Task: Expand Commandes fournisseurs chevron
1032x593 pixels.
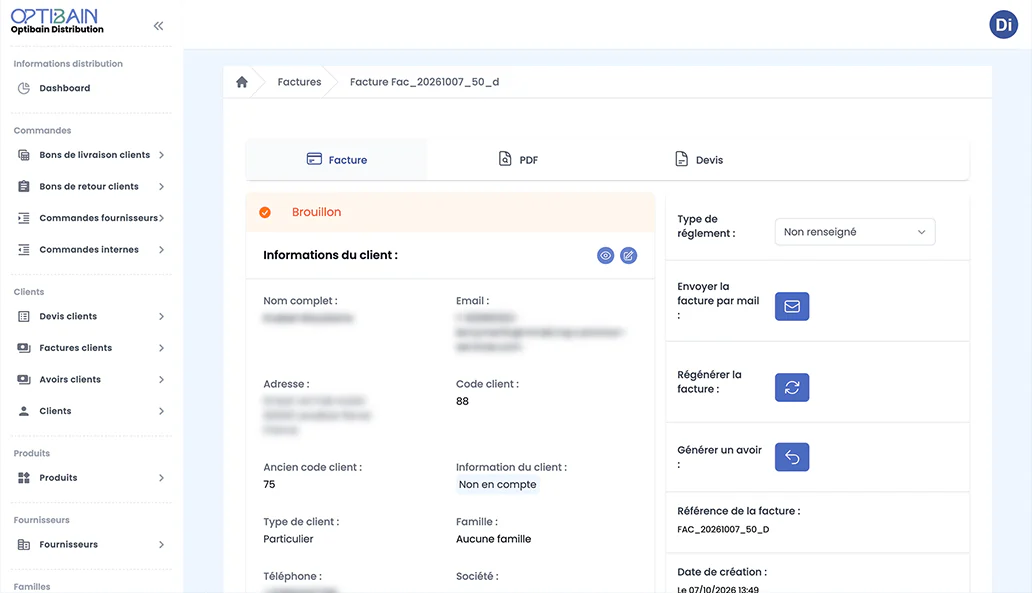Action: [161, 218]
